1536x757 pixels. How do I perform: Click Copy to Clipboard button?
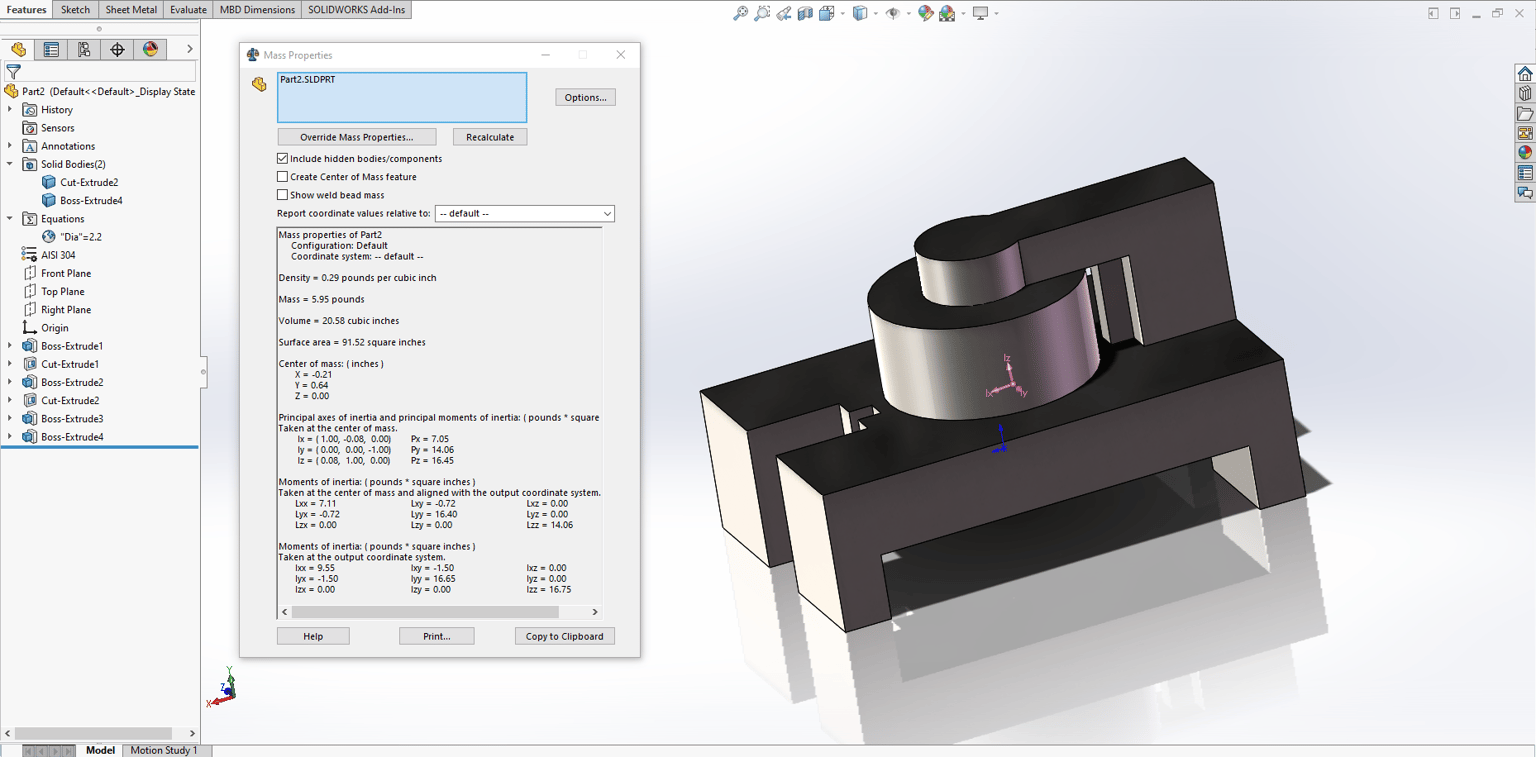click(x=564, y=636)
